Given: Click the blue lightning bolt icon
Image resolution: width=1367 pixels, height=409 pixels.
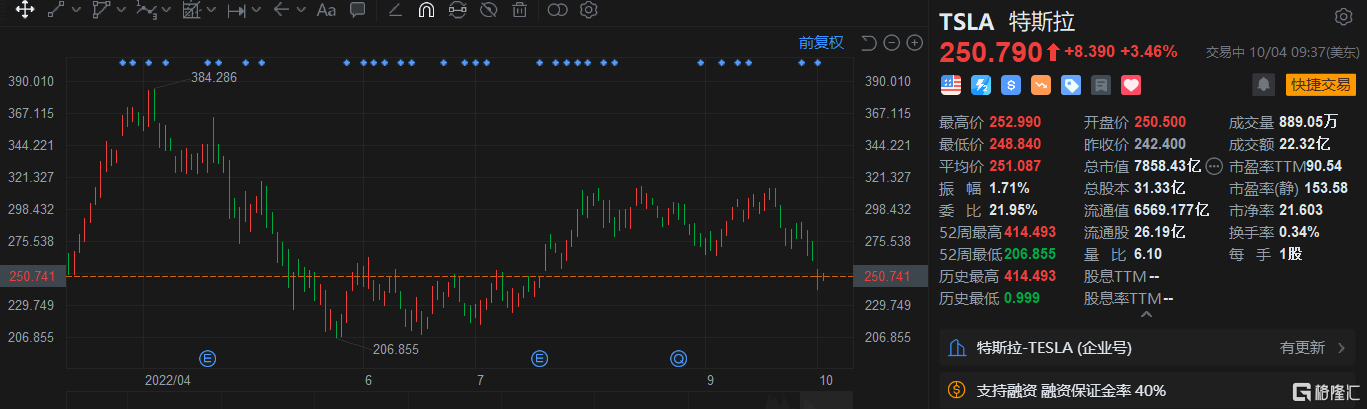Looking at the screenshot, I should [980, 85].
